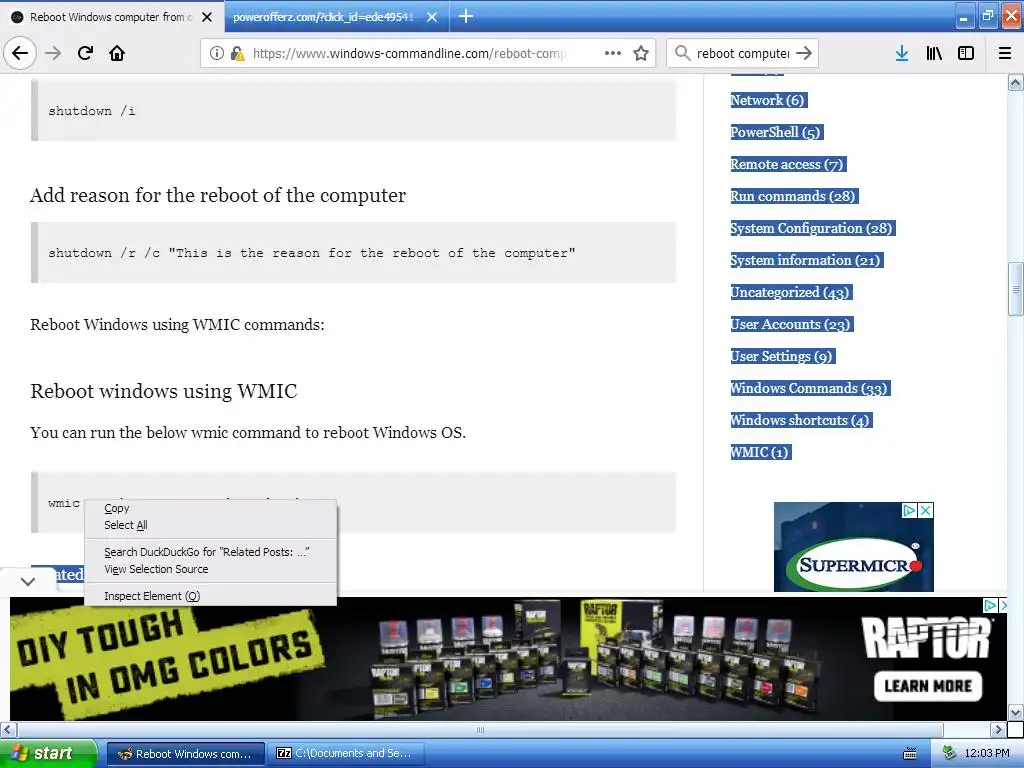The image size is (1024, 768).
Task: Open the downloads panel
Action: pos(902,53)
